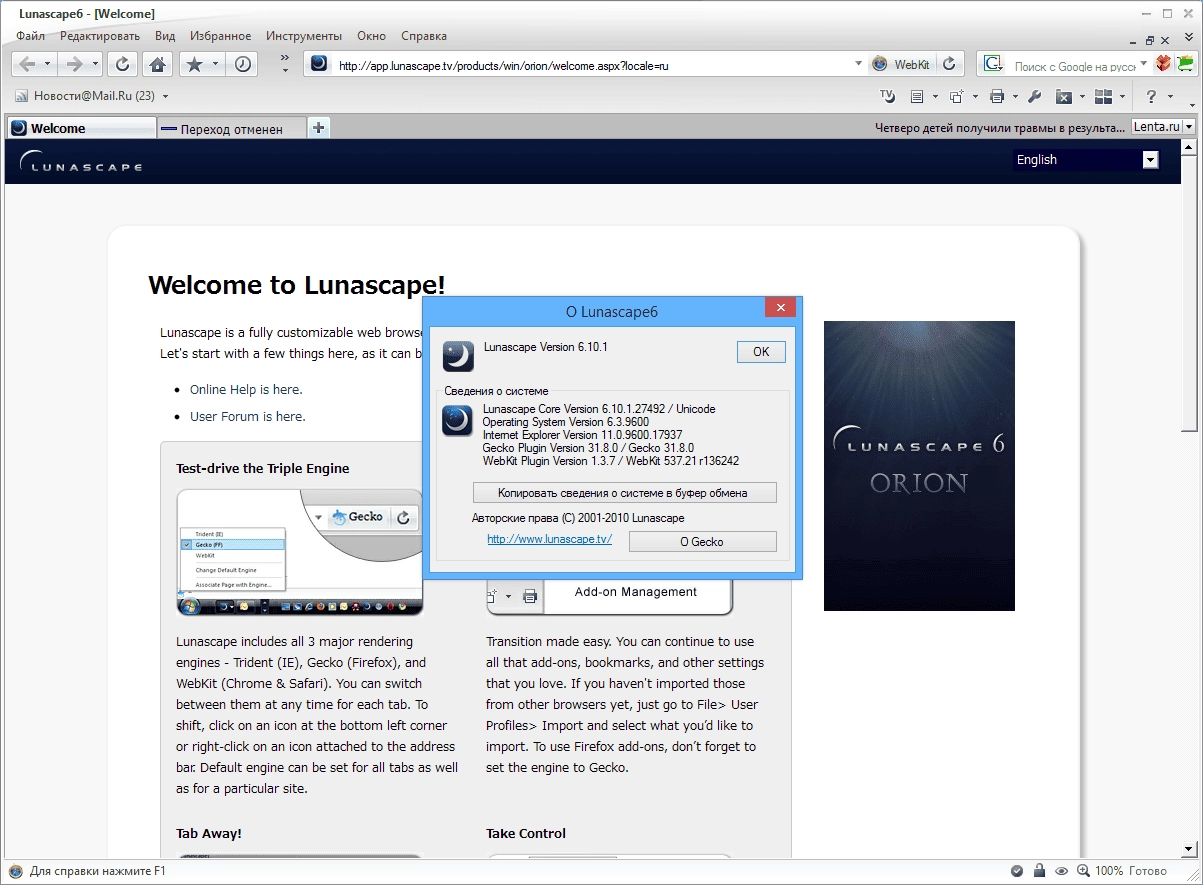
Task: Open the Lenta.ru news ticker dropdown
Action: (1189, 128)
